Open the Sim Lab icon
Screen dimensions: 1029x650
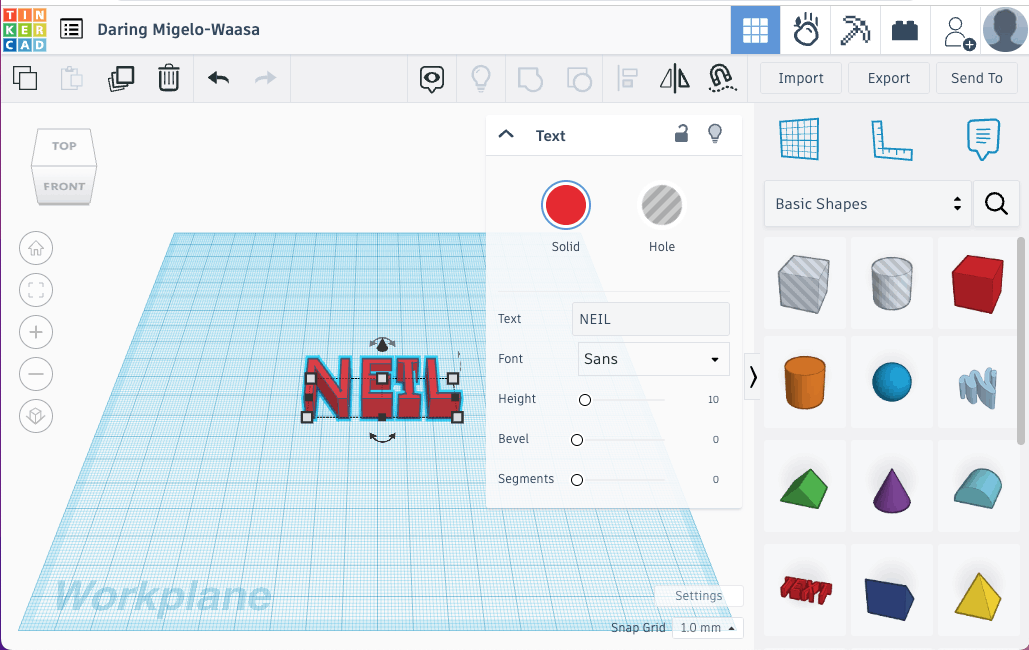pyautogui.click(x=805, y=30)
